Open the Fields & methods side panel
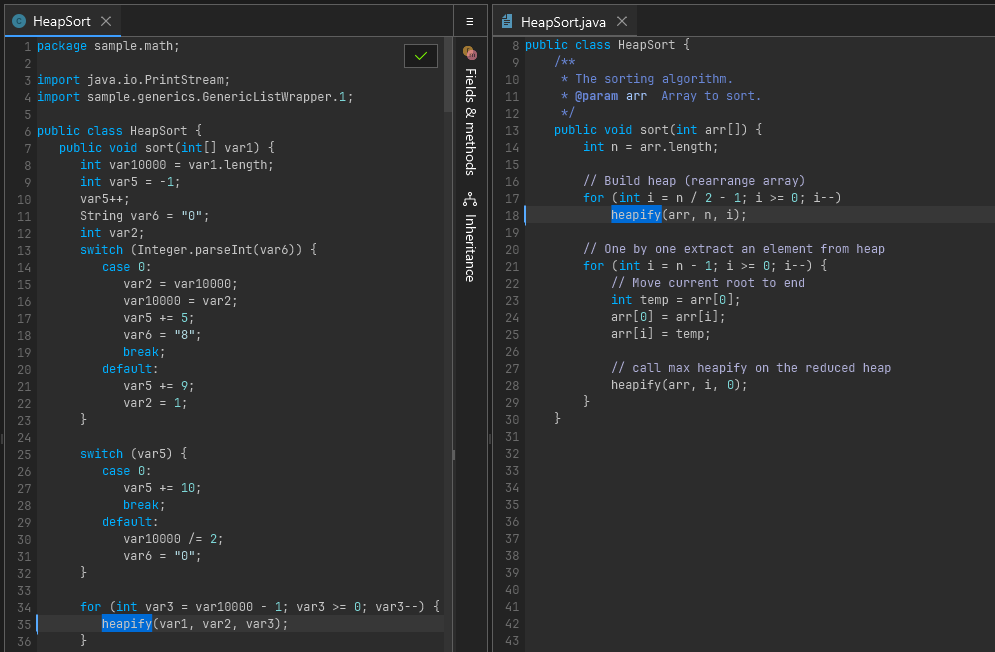This screenshot has height=652, width=995. pos(470,121)
